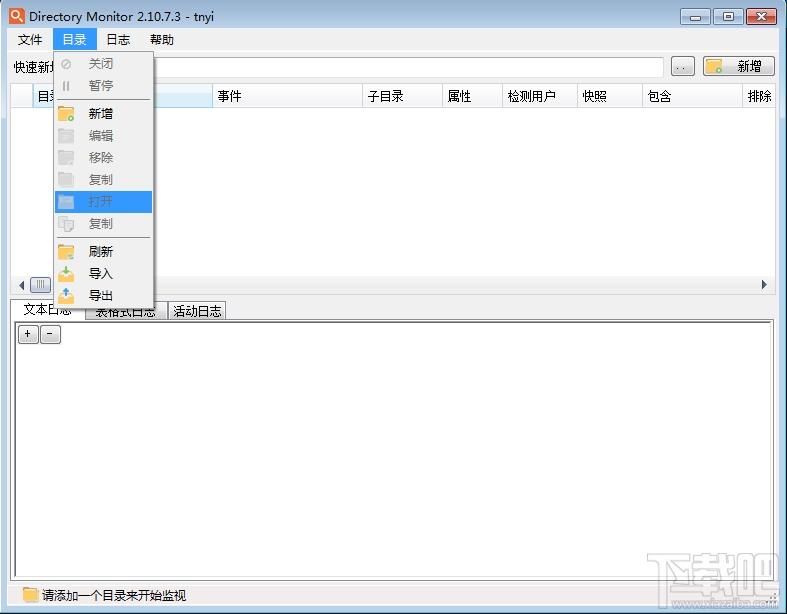Screen dimensions: 787x614
Task: Click the status text 请添加一个目录来开始监视
Action: pos(114,595)
